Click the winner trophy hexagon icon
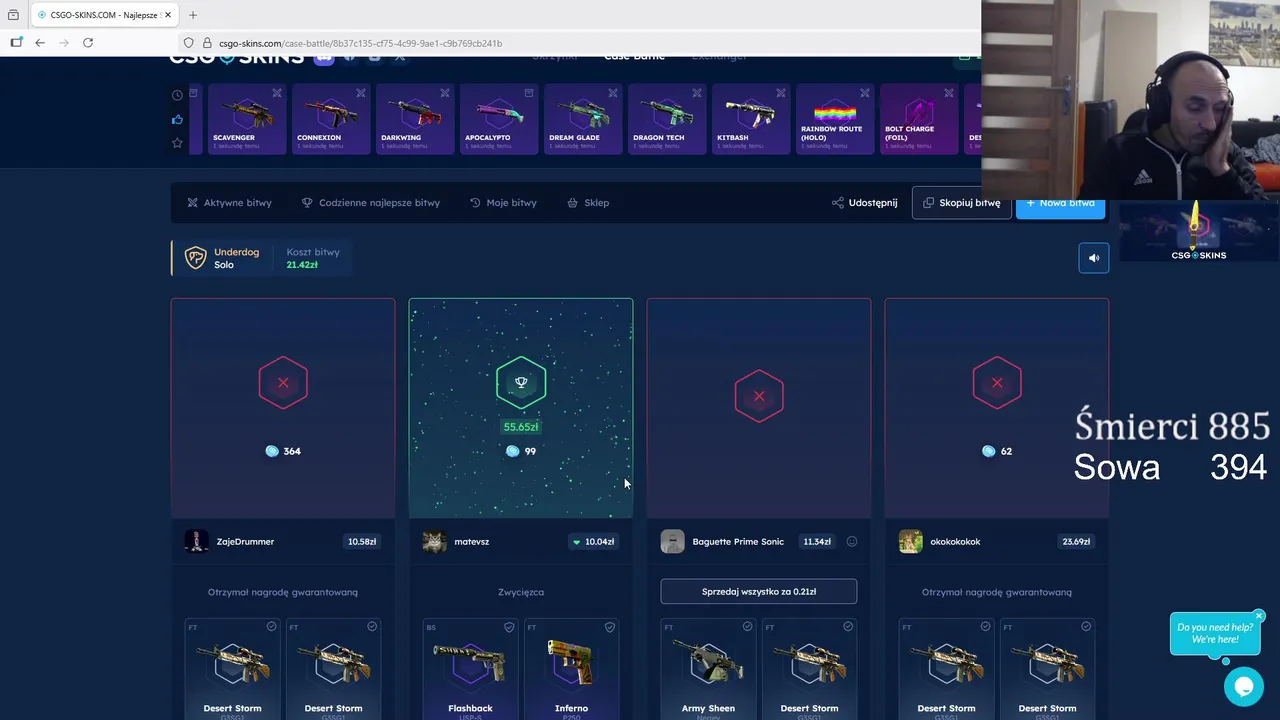Screen dimensions: 1280x720 pos(521,382)
